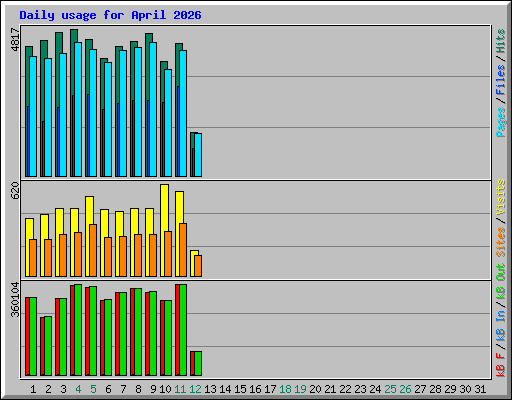Click green day 11 axis label
512x400 pixels.
tap(180, 389)
